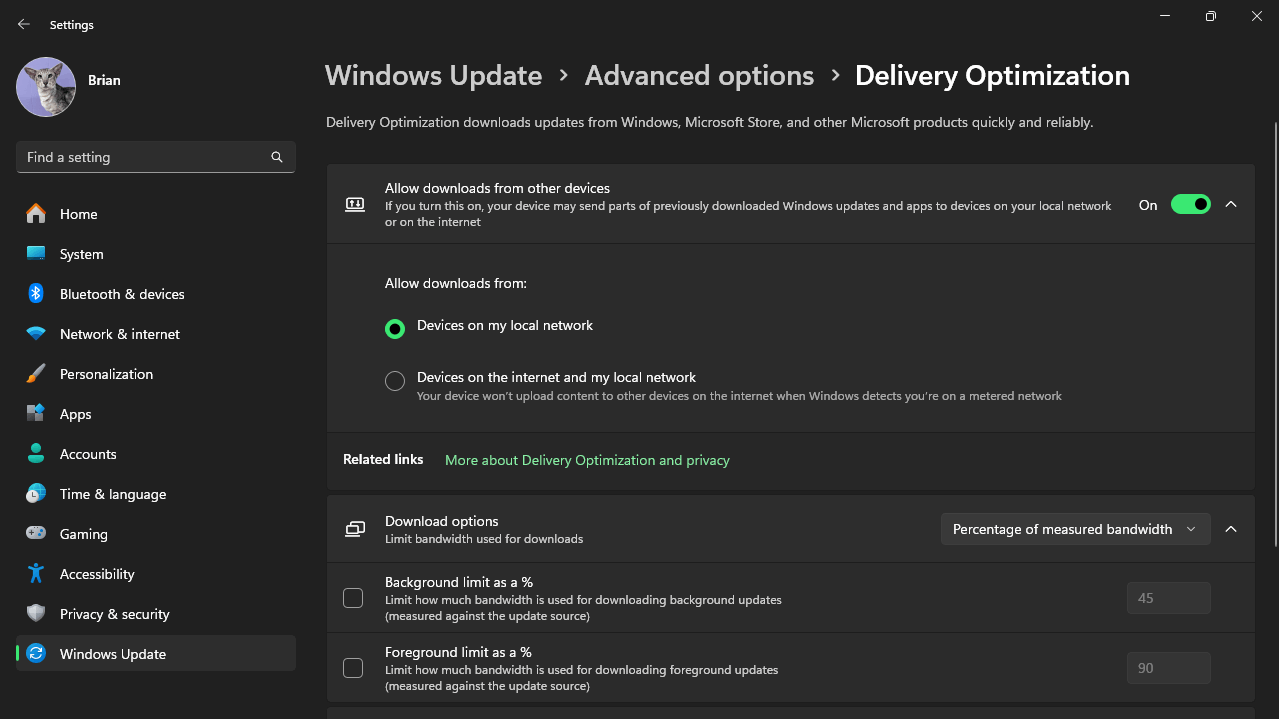Click Brian's profile avatar picture
Viewport: 1279px width, 719px height.
pyautogui.click(x=46, y=86)
